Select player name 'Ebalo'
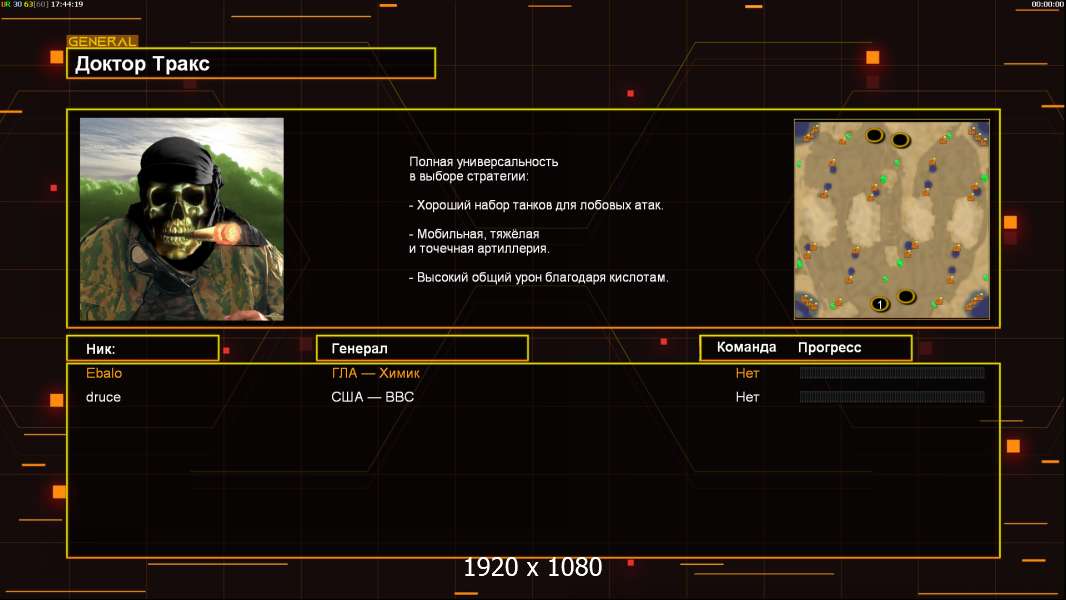Screen dimensions: 1066x600 click(x=104, y=373)
